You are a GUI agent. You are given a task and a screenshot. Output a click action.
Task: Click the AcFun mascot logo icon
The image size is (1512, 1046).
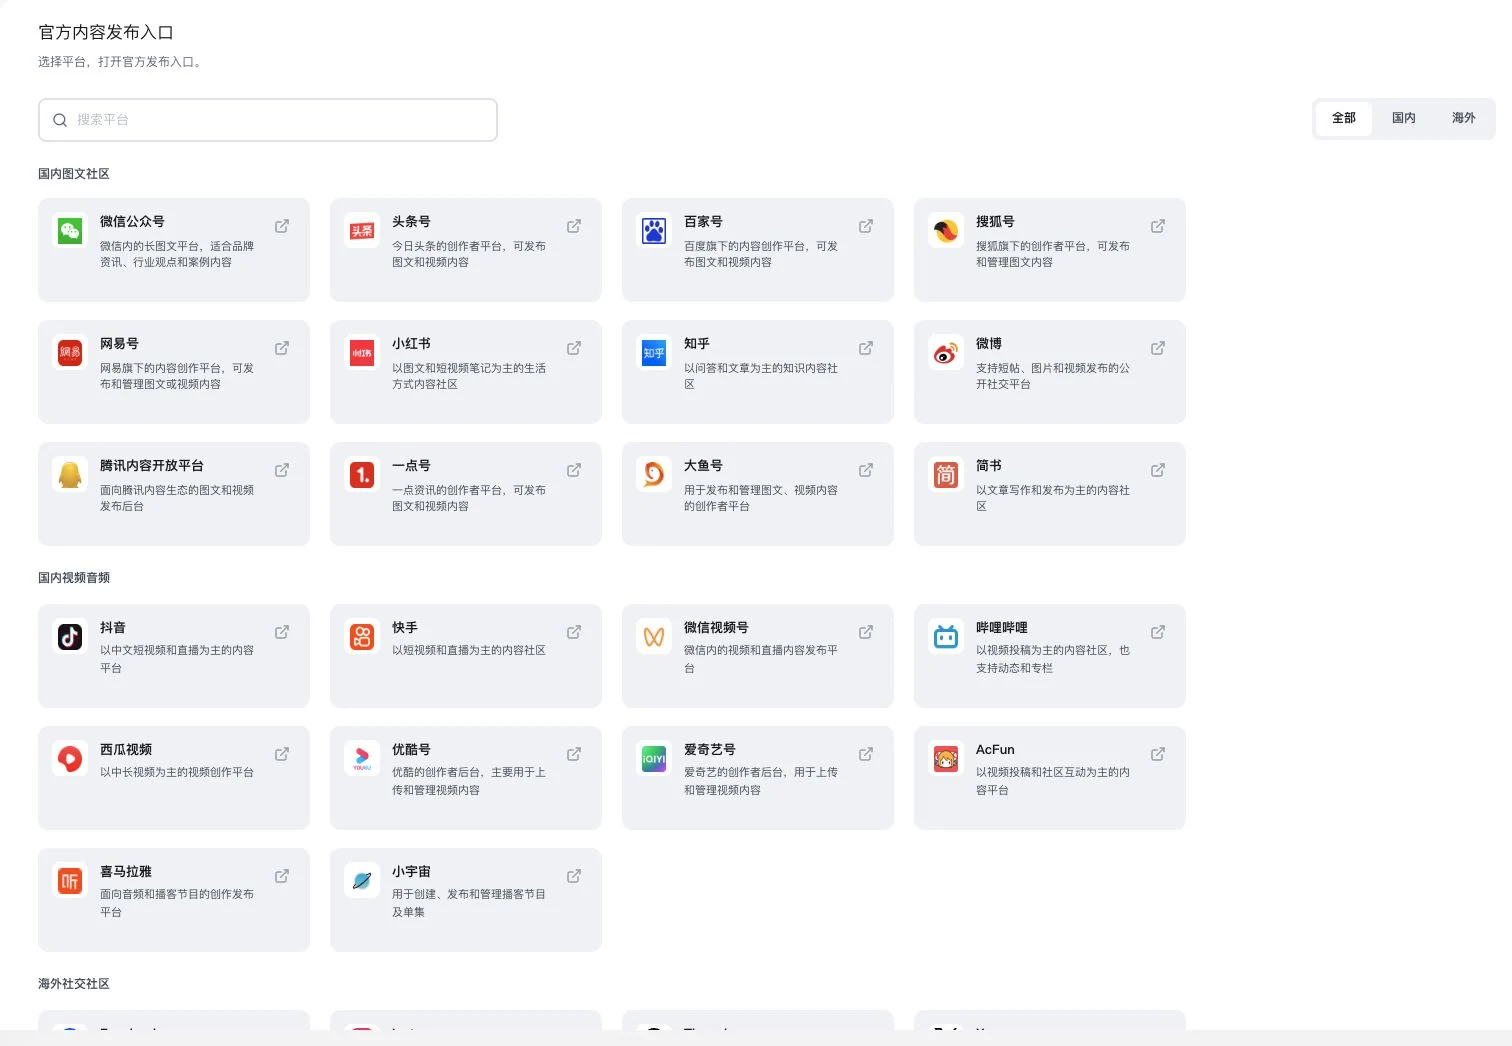click(946, 759)
